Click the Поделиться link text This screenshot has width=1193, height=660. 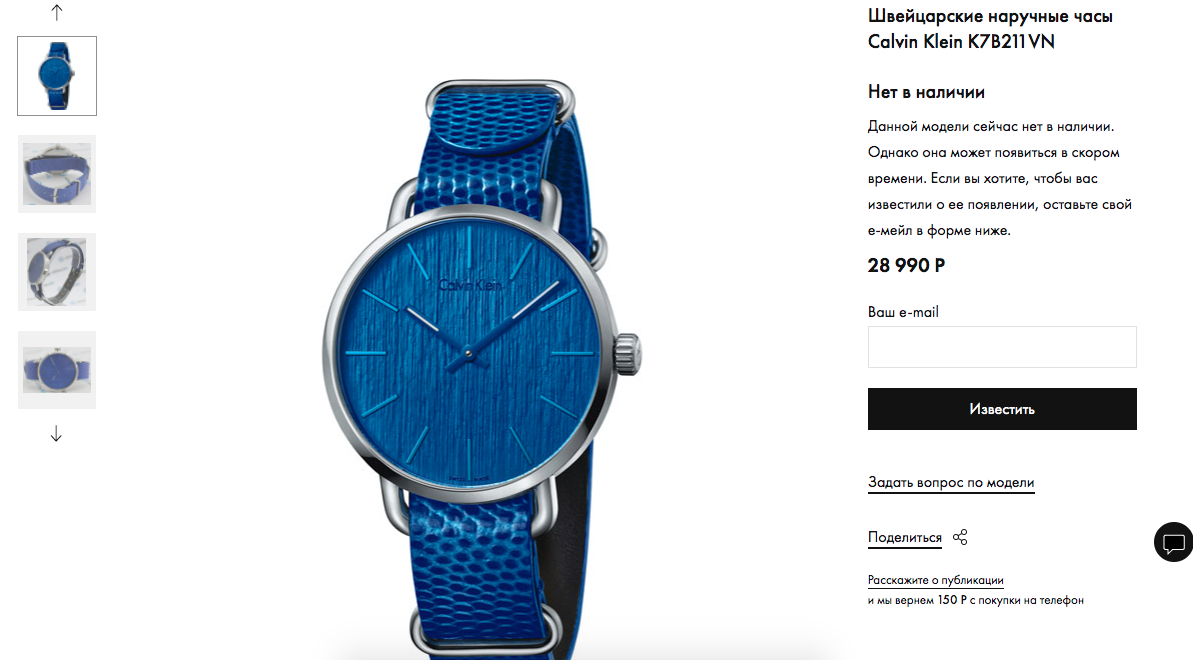point(905,537)
